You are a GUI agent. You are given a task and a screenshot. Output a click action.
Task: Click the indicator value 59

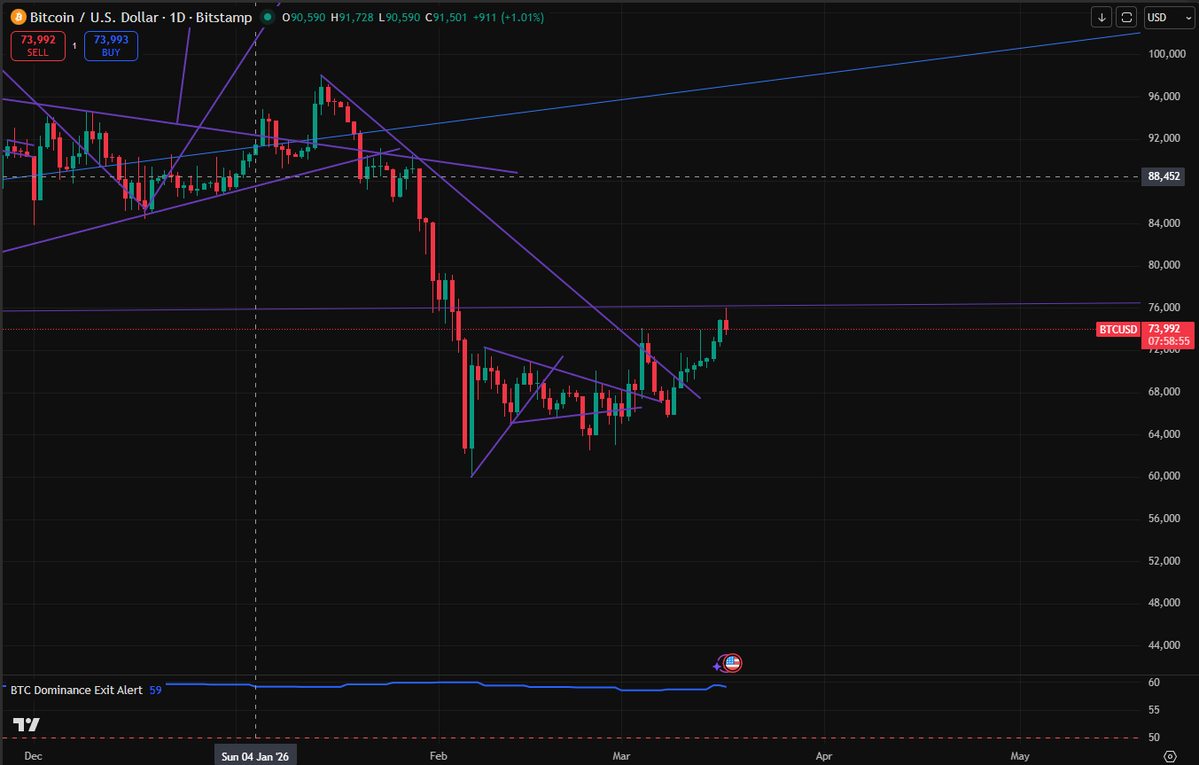pyautogui.click(x=155, y=690)
